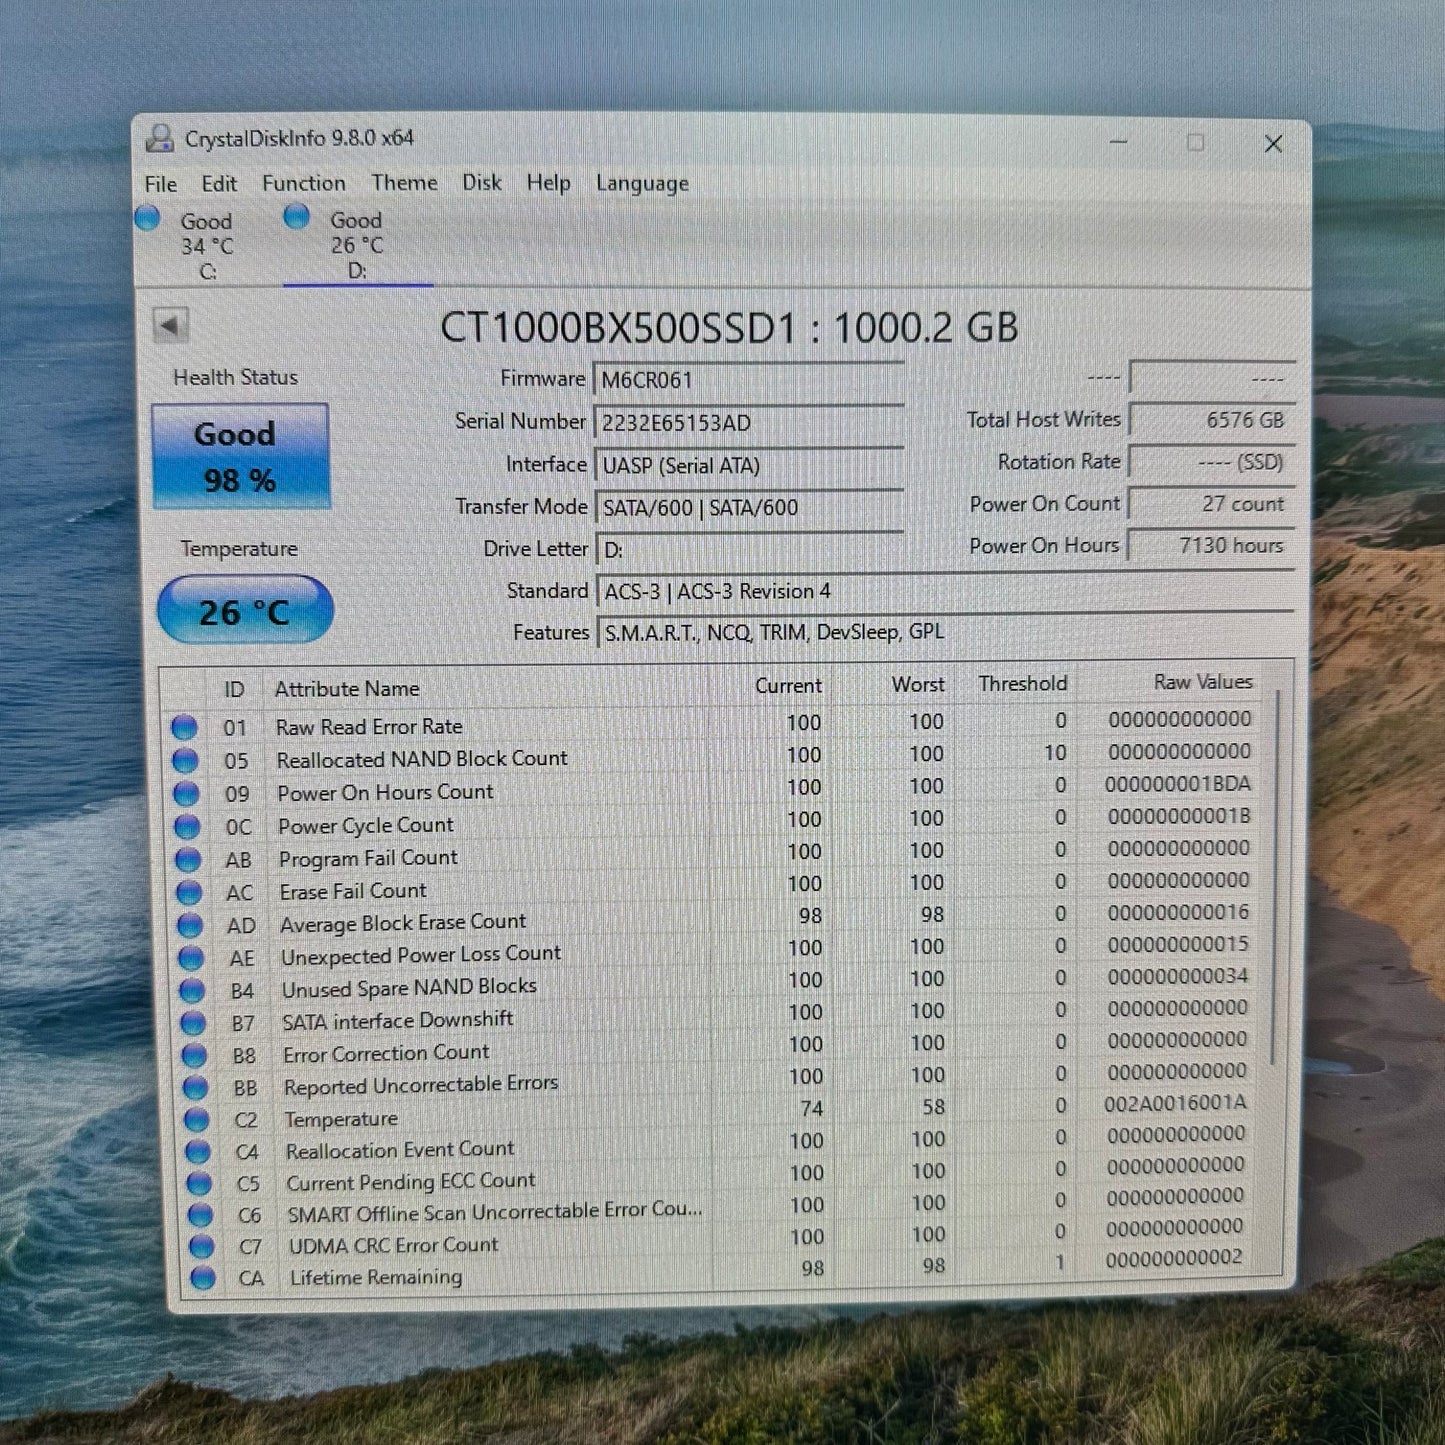Click the disk title CT1000BX500SSD1 : 1000.2 GB

(x=729, y=328)
